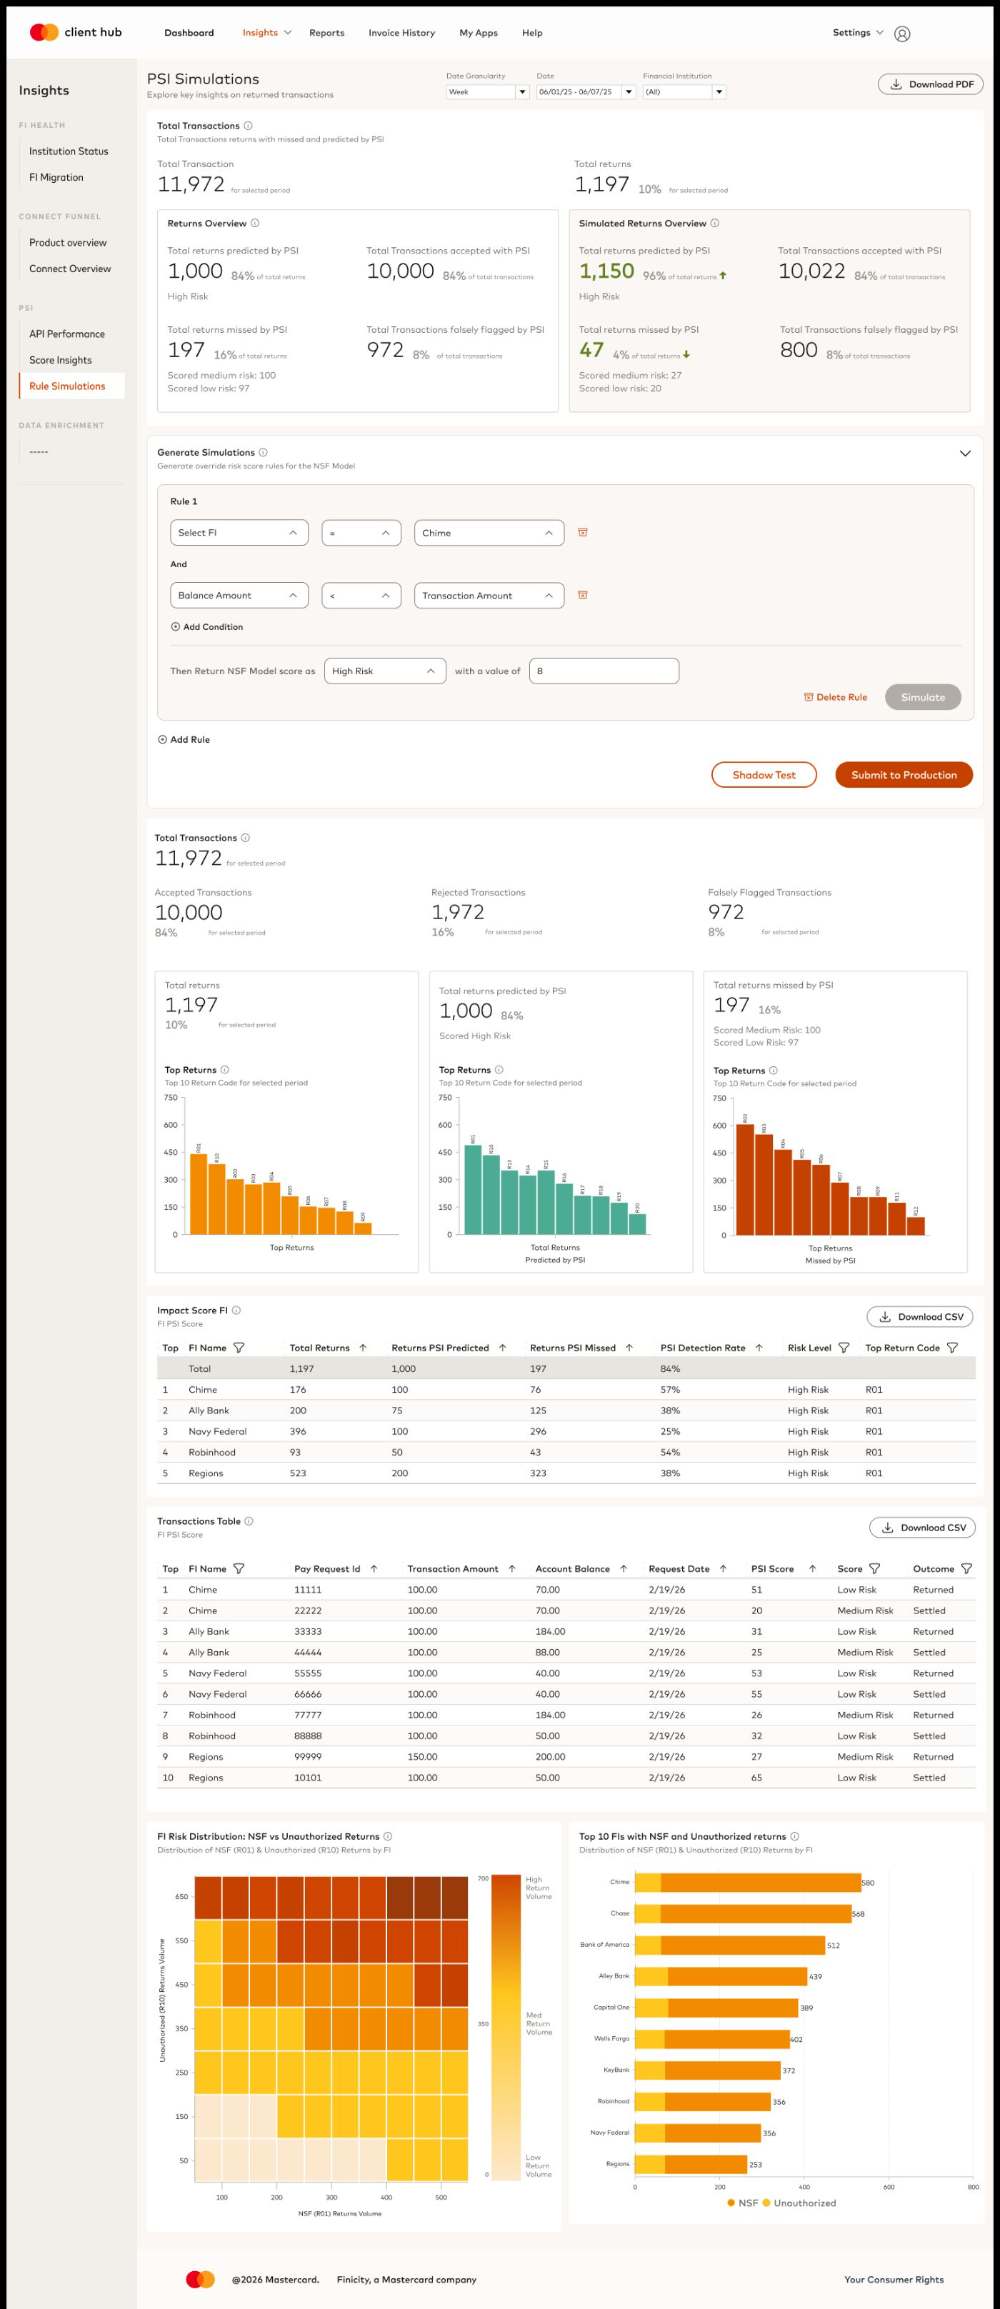Sort by PSI Score column
Screen dimensions: 1000x2309
click(813, 1569)
